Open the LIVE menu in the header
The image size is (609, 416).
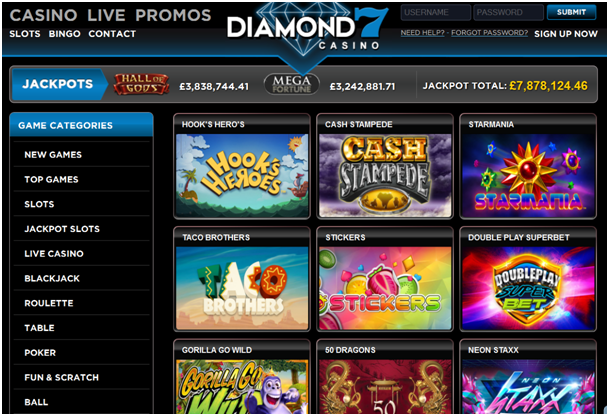106,15
